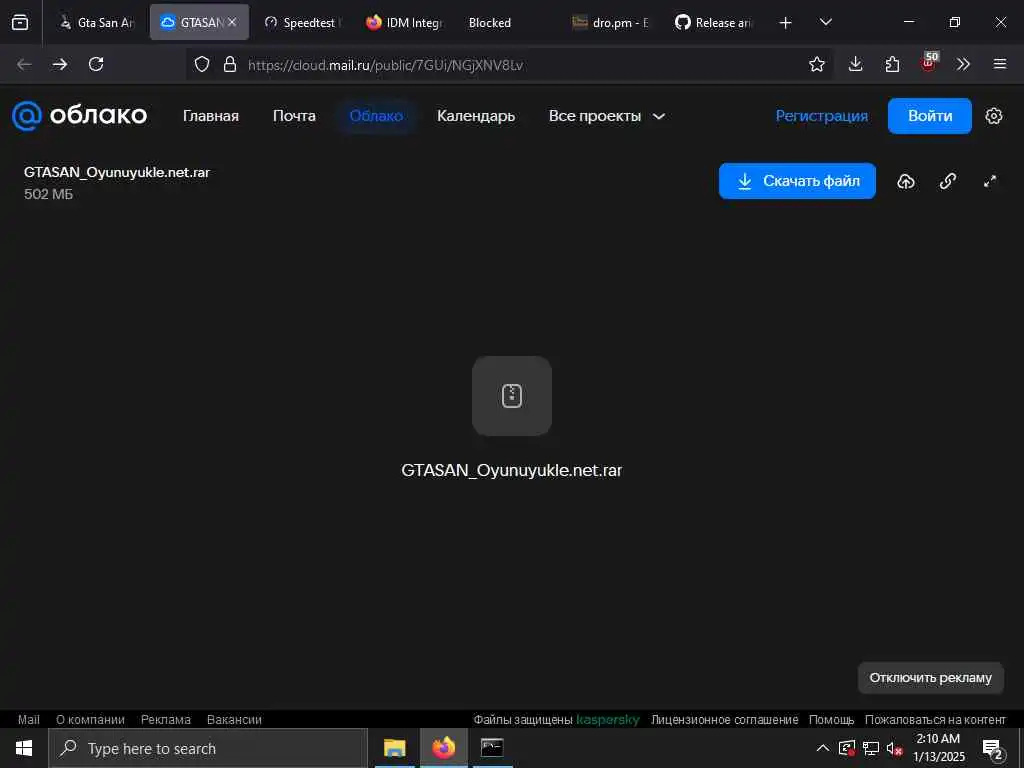Open network tray icon
The image size is (1024, 768).
click(x=871, y=748)
